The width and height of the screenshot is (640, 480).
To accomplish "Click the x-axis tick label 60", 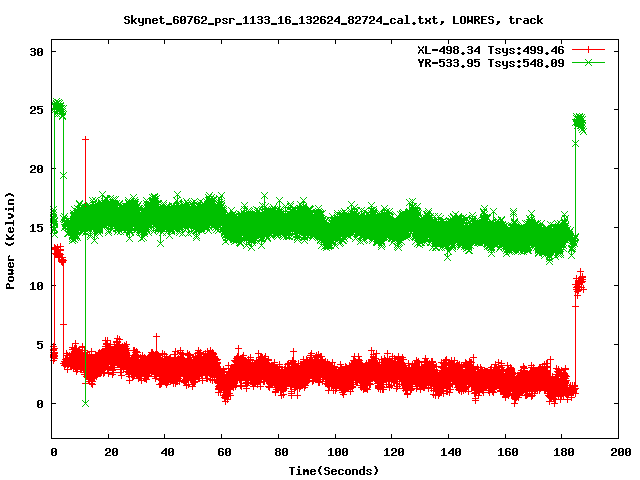I will pyautogui.click(x=224, y=452).
